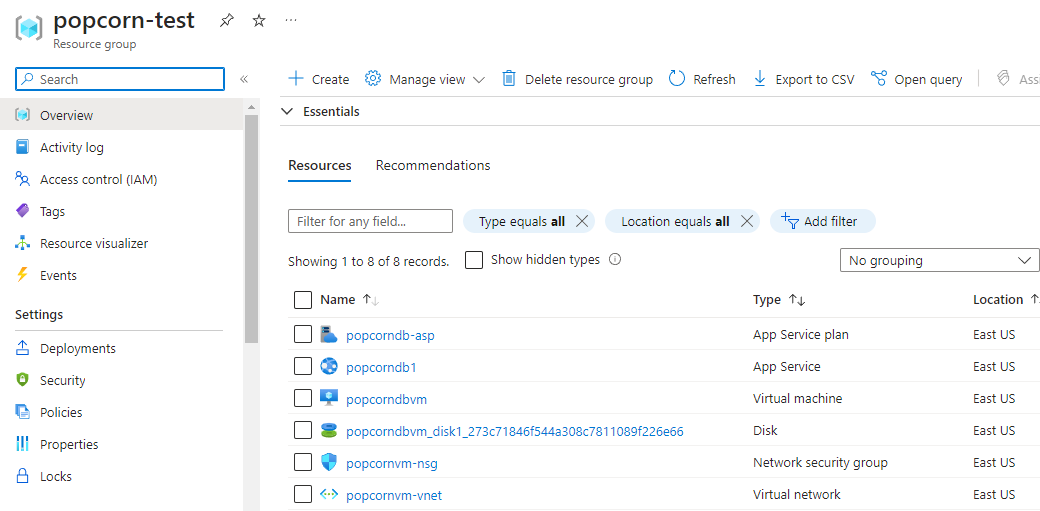
Task: Select the popcorndbvm row checkbox
Action: pos(302,398)
